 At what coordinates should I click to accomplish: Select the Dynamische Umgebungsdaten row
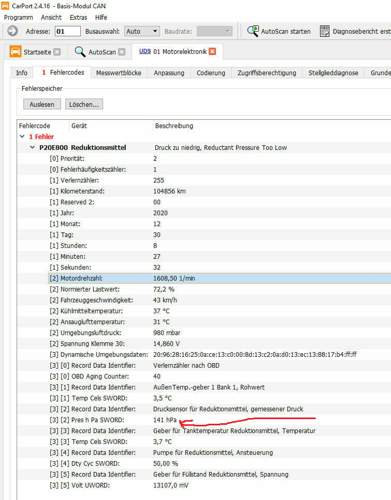point(204,354)
